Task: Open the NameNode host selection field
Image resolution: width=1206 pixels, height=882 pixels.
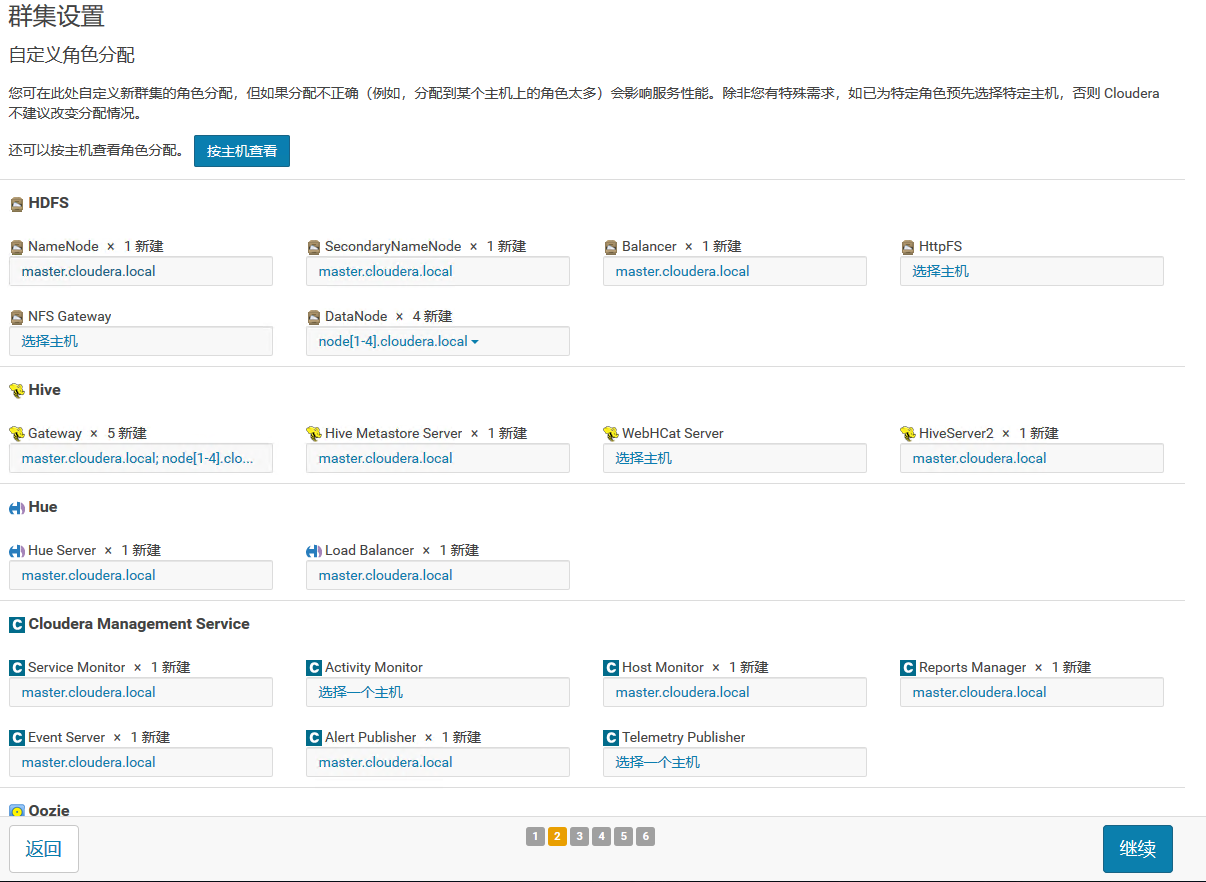Action: (x=141, y=271)
